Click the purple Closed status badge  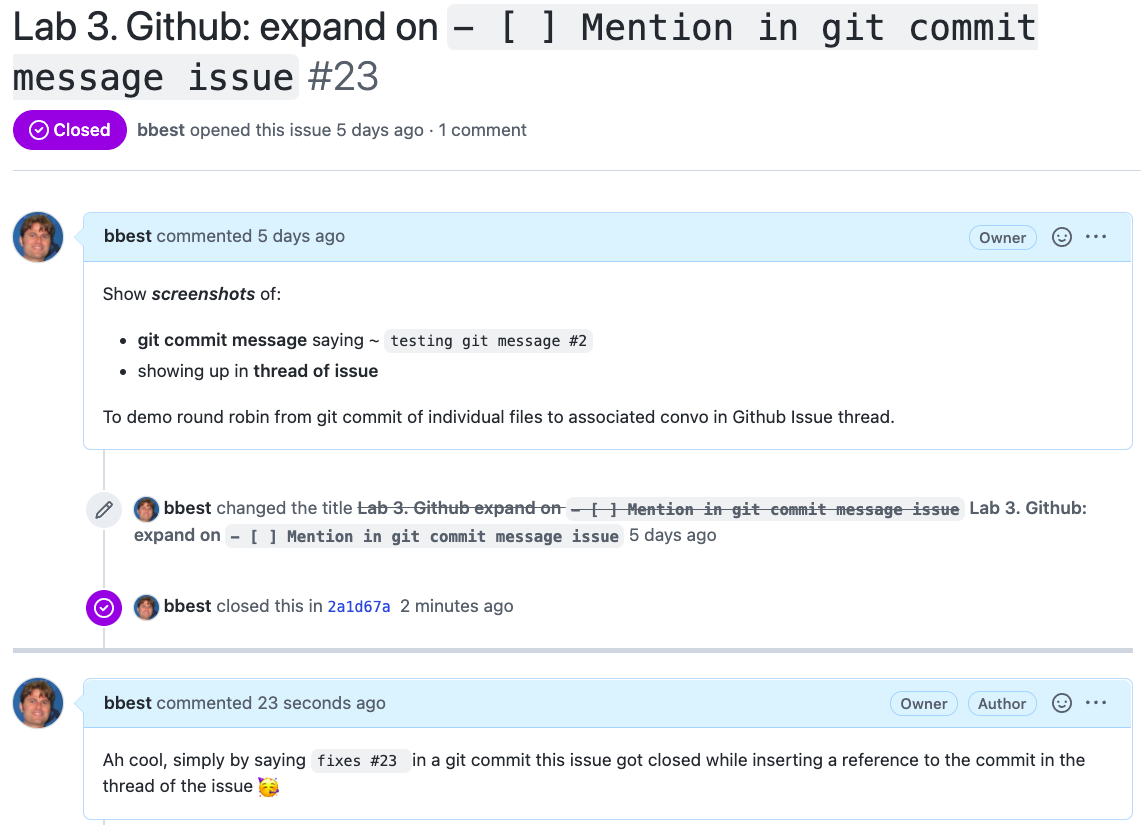[70, 130]
